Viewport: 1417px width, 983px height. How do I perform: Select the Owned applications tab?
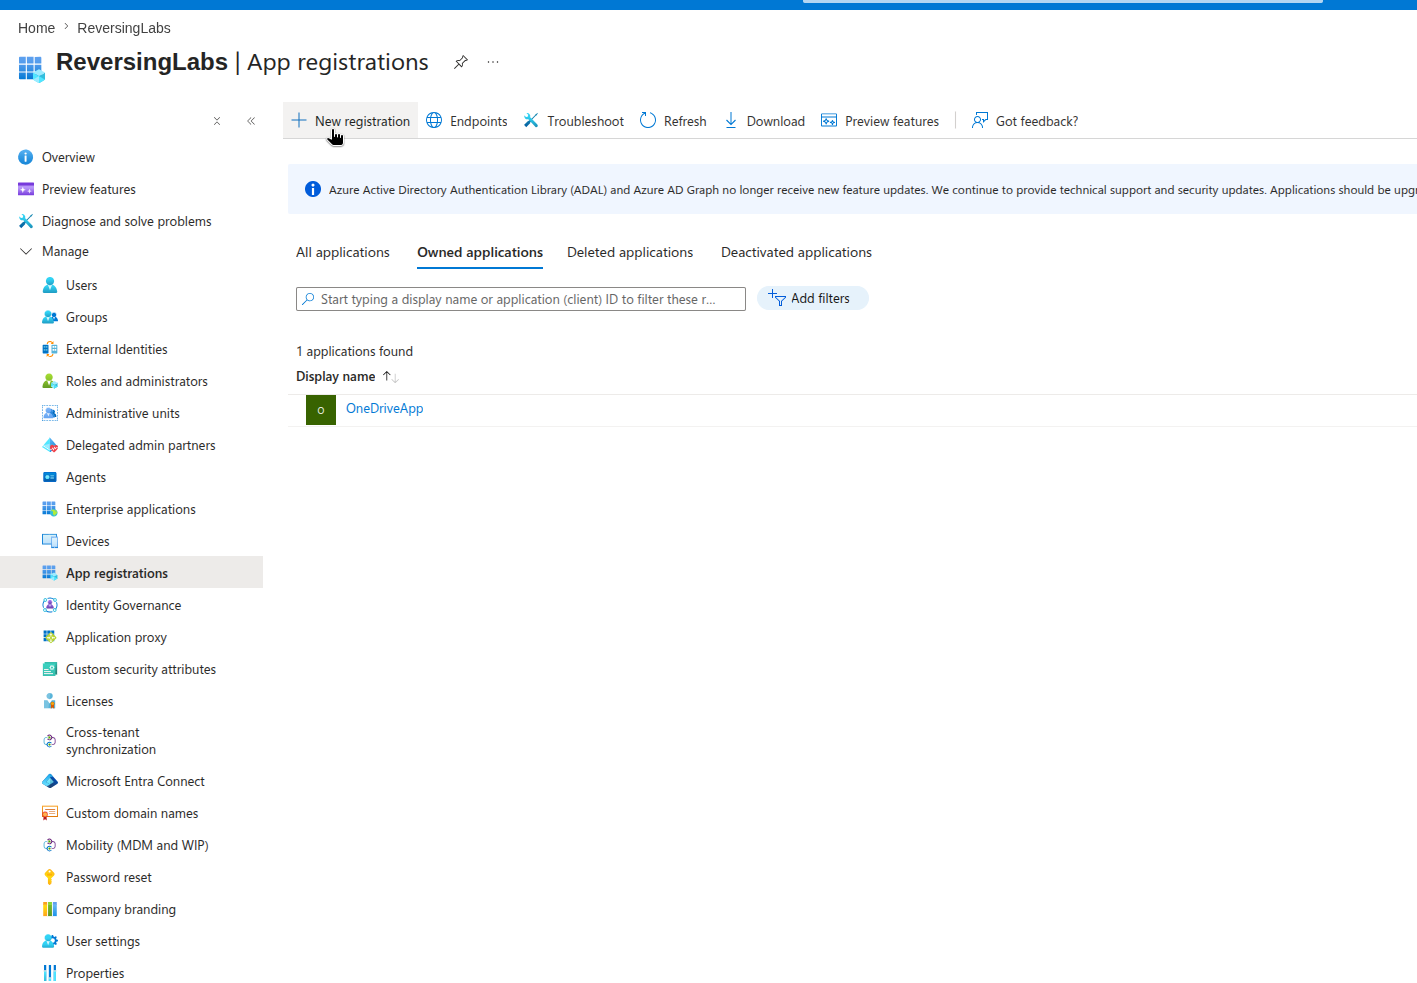[x=480, y=252]
